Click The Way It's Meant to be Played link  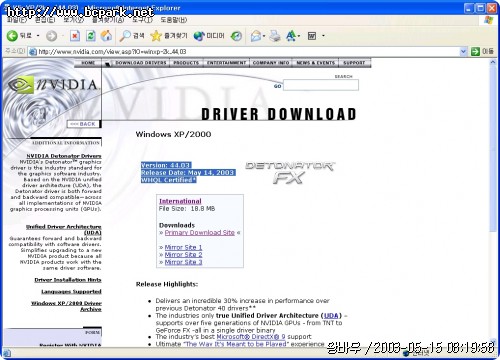pos(235,344)
